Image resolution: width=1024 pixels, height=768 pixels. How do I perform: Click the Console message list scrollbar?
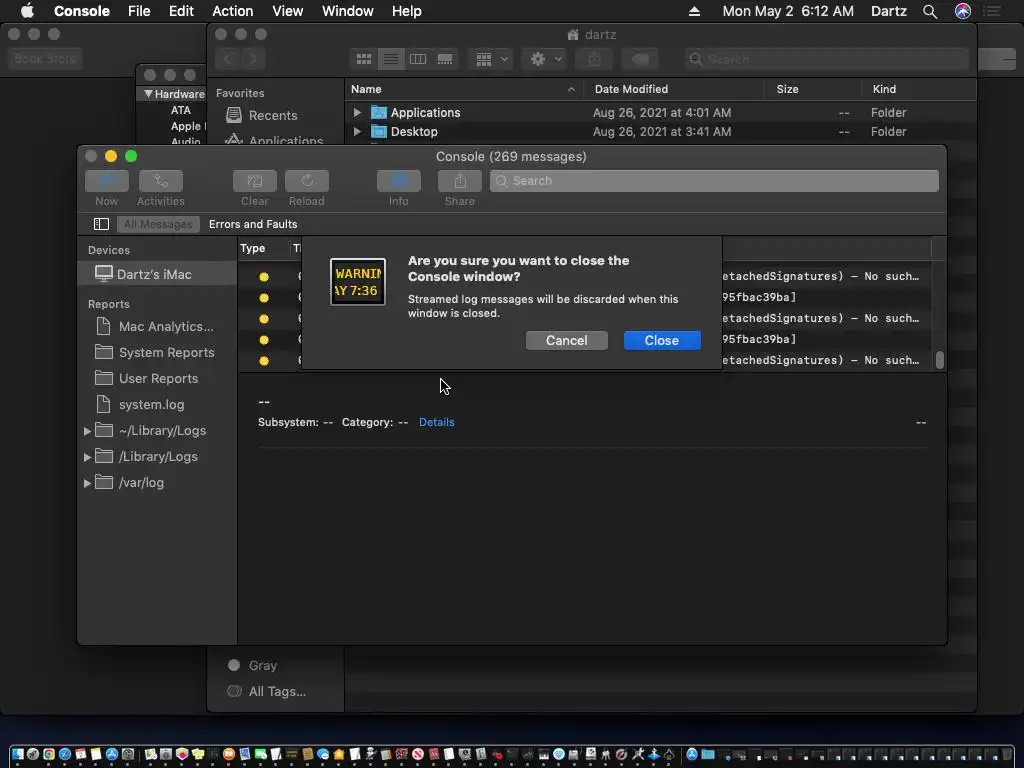940,360
